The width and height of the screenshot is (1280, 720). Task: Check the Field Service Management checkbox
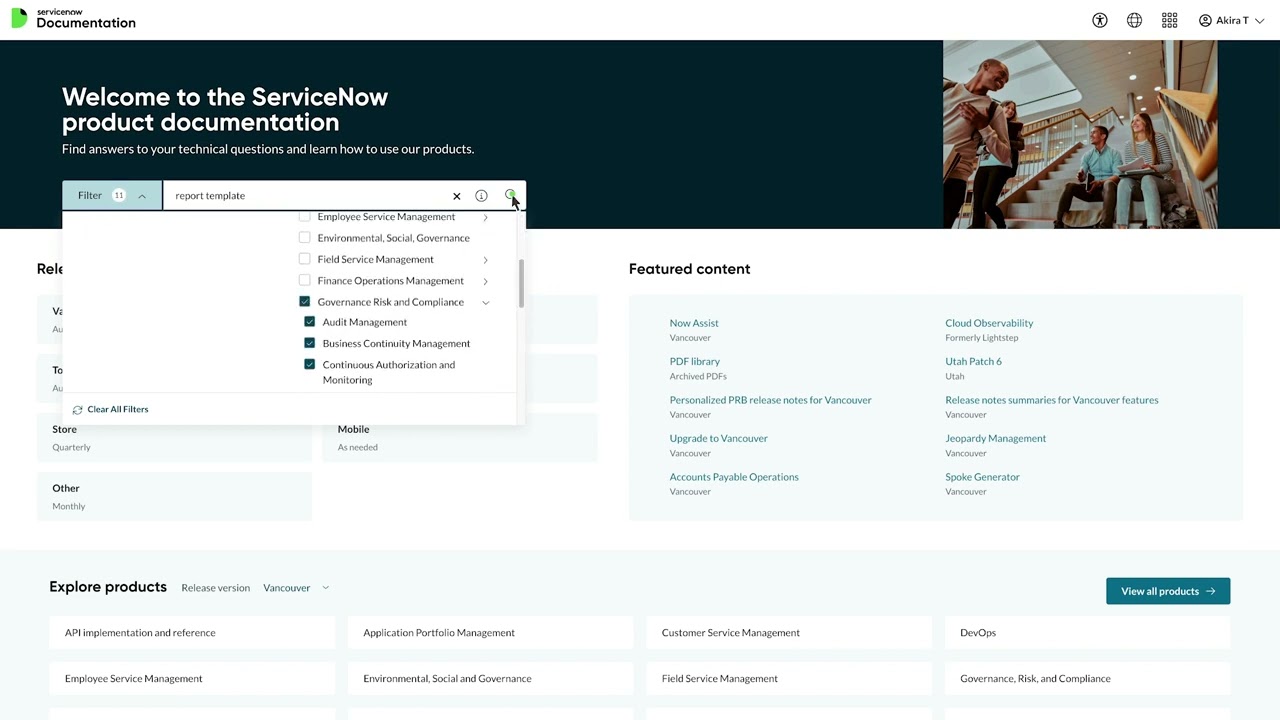pos(304,259)
